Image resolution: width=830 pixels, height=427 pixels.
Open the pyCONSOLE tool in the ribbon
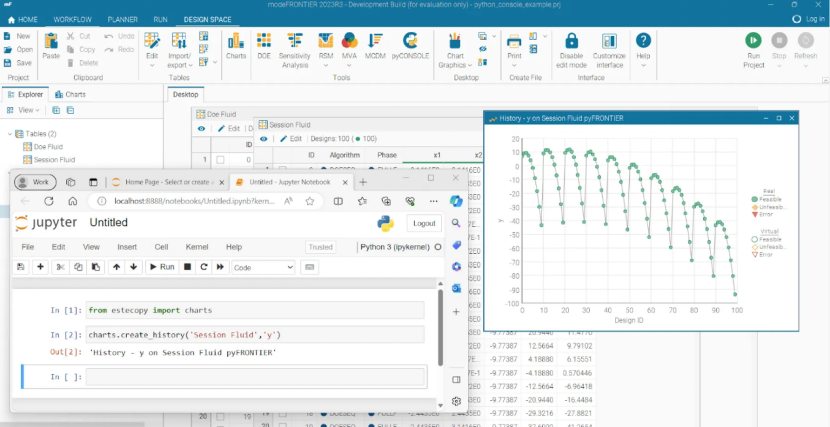[x=410, y=46]
